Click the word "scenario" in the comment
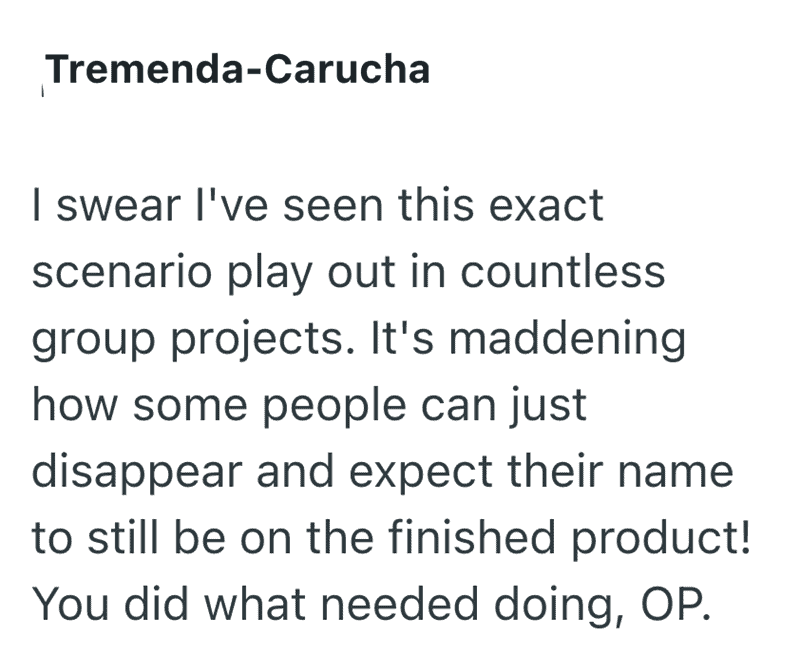The width and height of the screenshot is (800, 656). [122, 272]
